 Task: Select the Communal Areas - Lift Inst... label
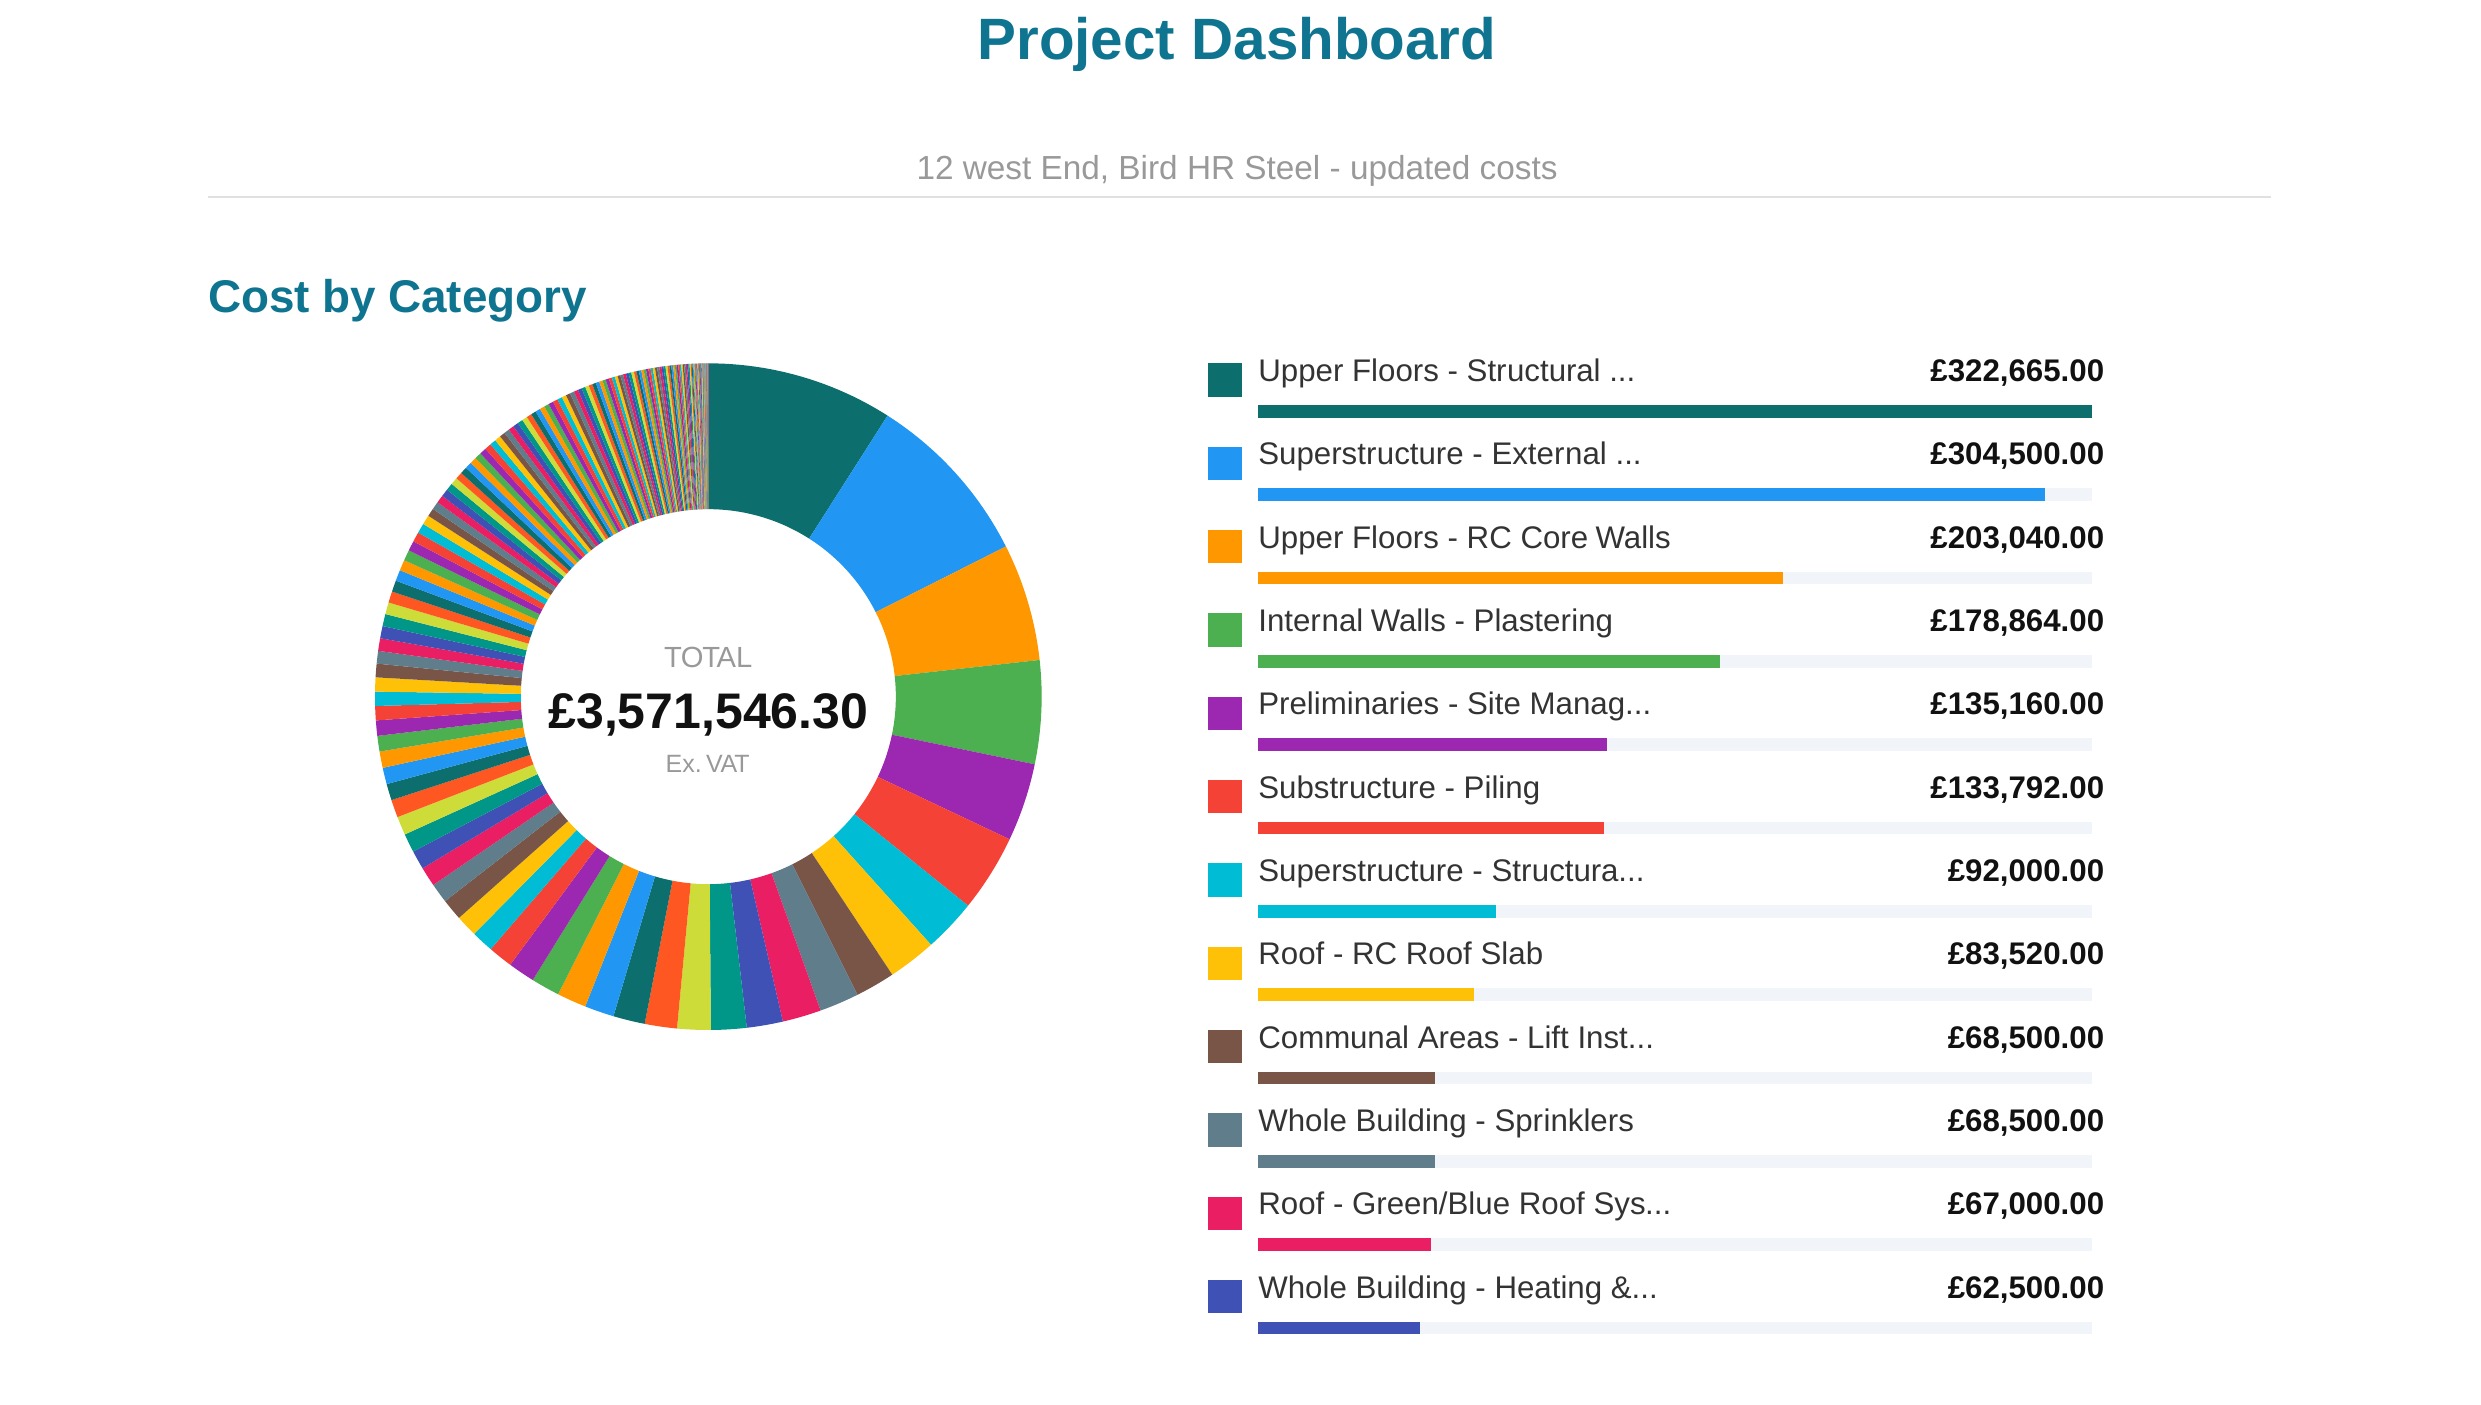[1455, 1038]
